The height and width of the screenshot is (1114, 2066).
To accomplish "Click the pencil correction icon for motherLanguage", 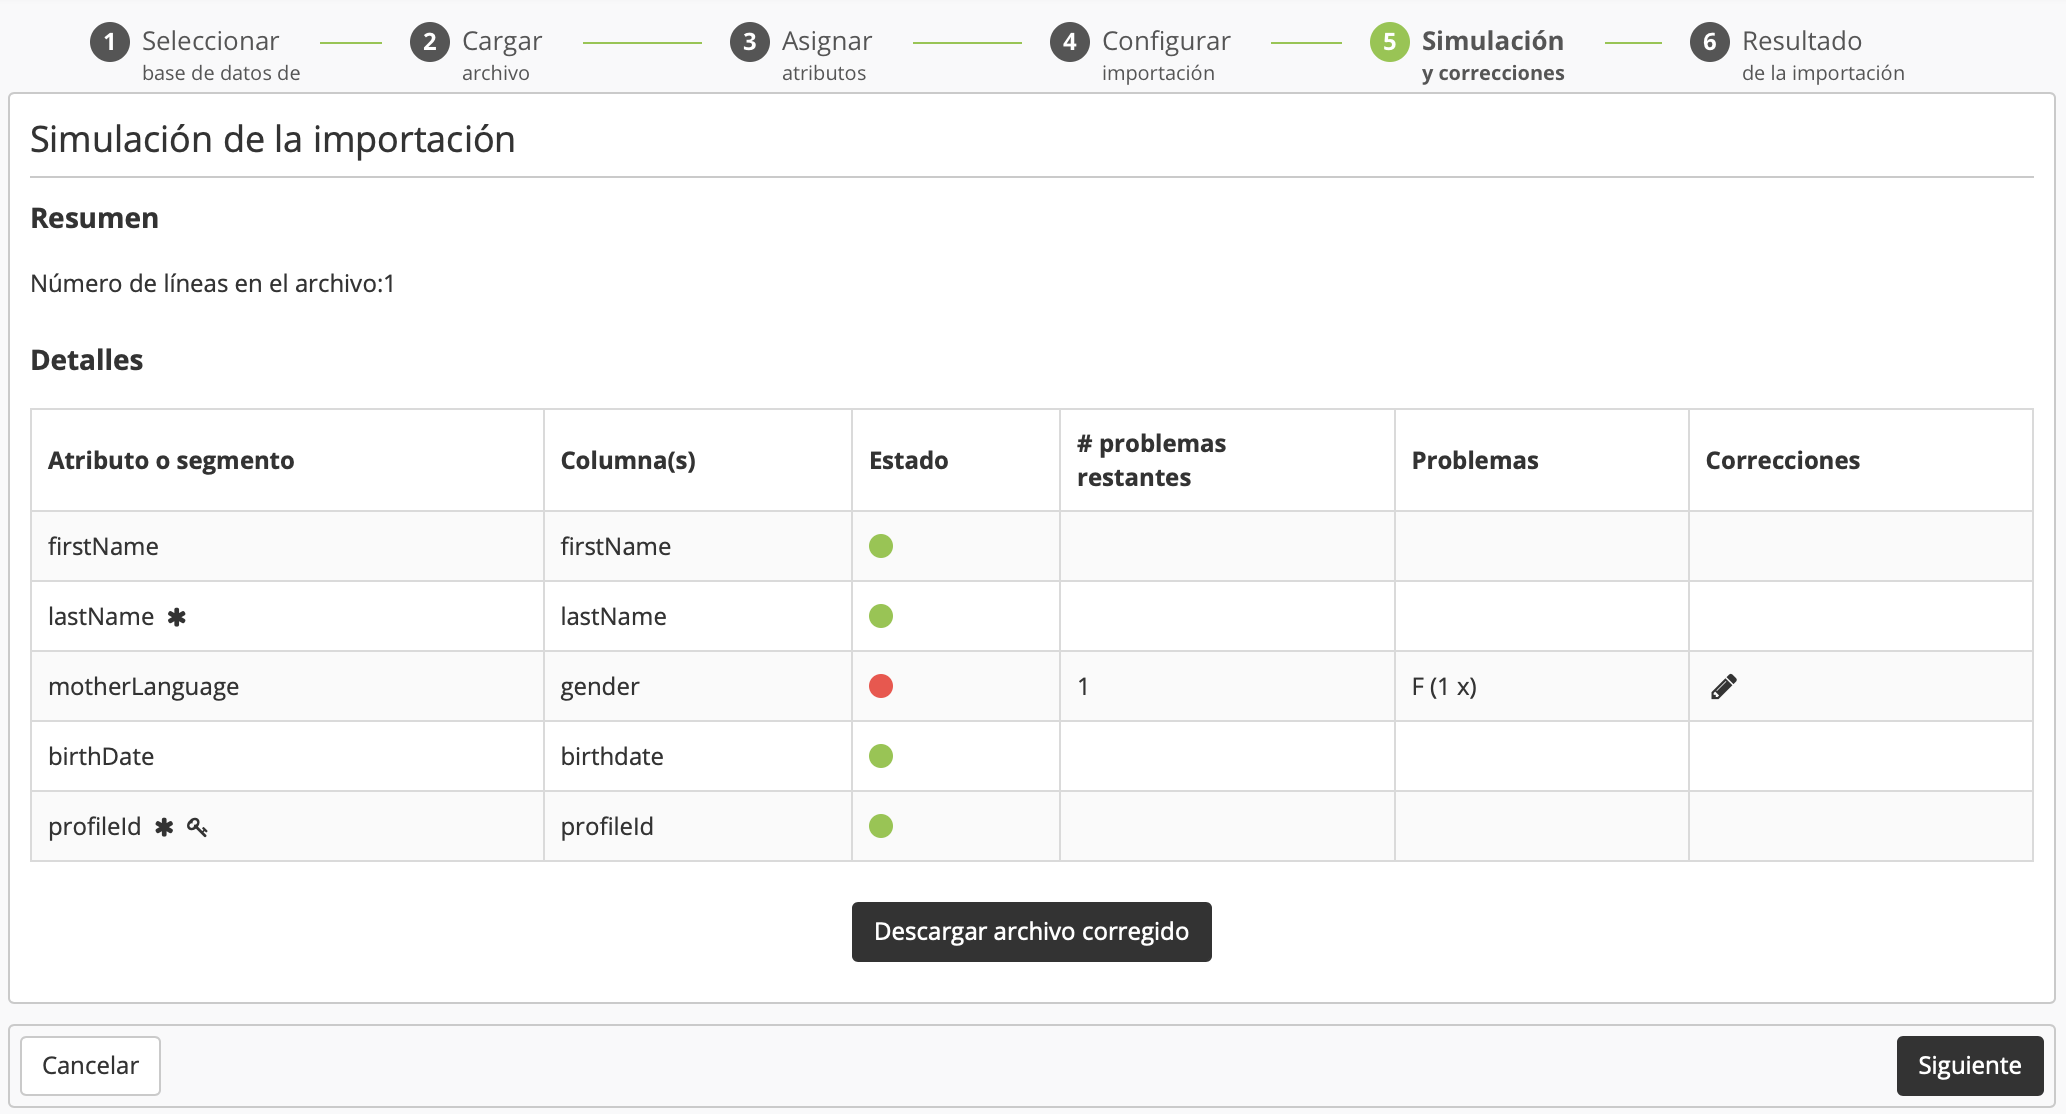I will [1723, 687].
